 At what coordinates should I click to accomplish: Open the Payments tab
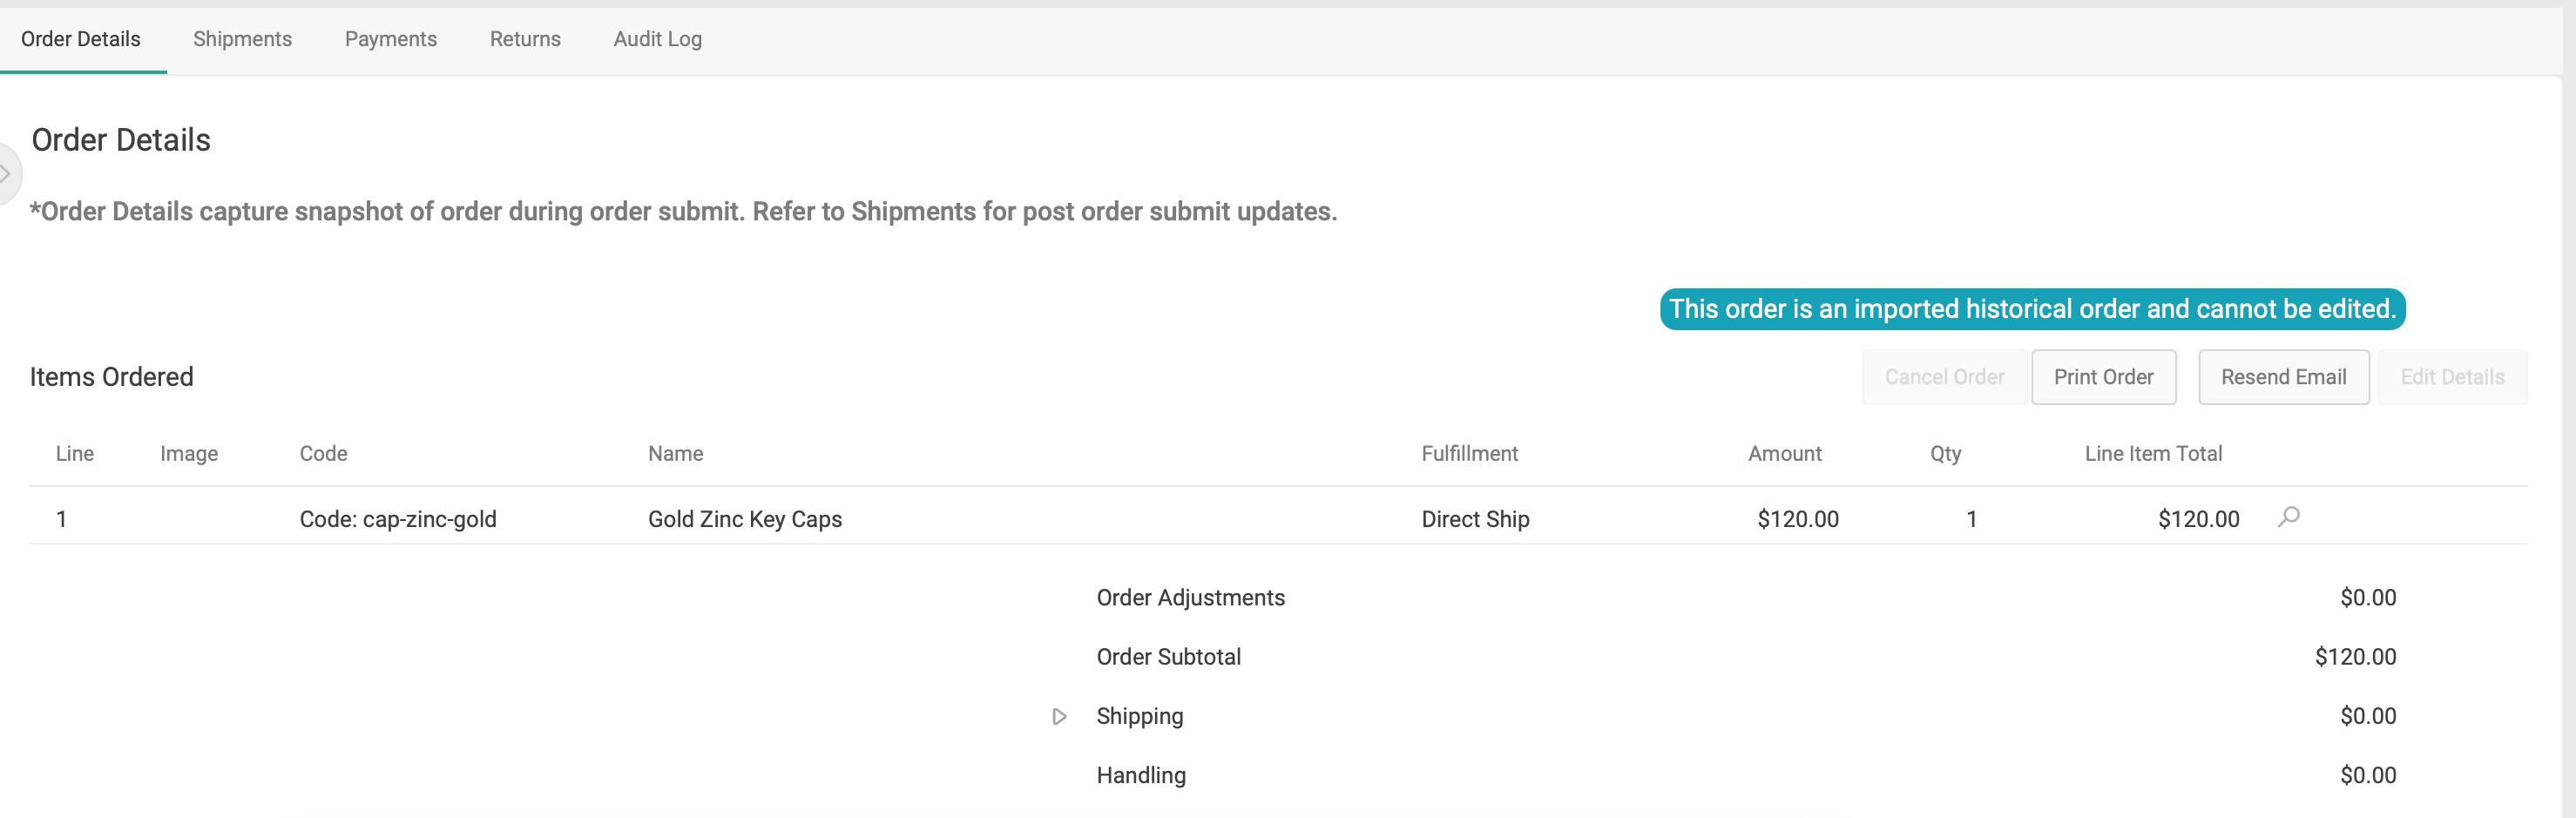[390, 39]
